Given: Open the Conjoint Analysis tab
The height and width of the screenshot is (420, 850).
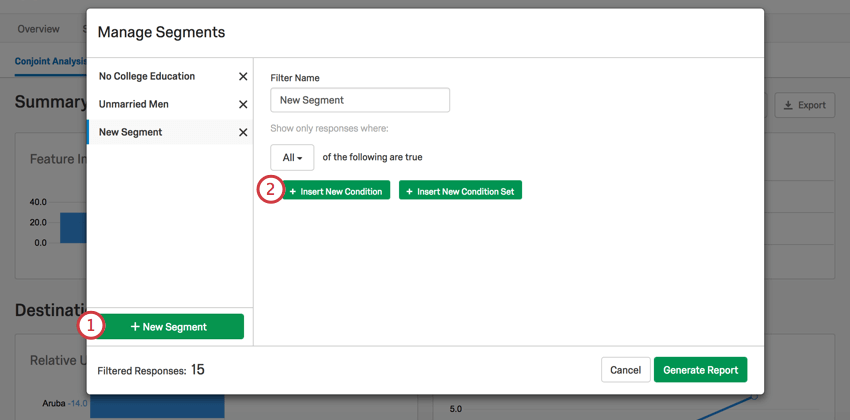Looking at the screenshot, I should [x=50, y=61].
